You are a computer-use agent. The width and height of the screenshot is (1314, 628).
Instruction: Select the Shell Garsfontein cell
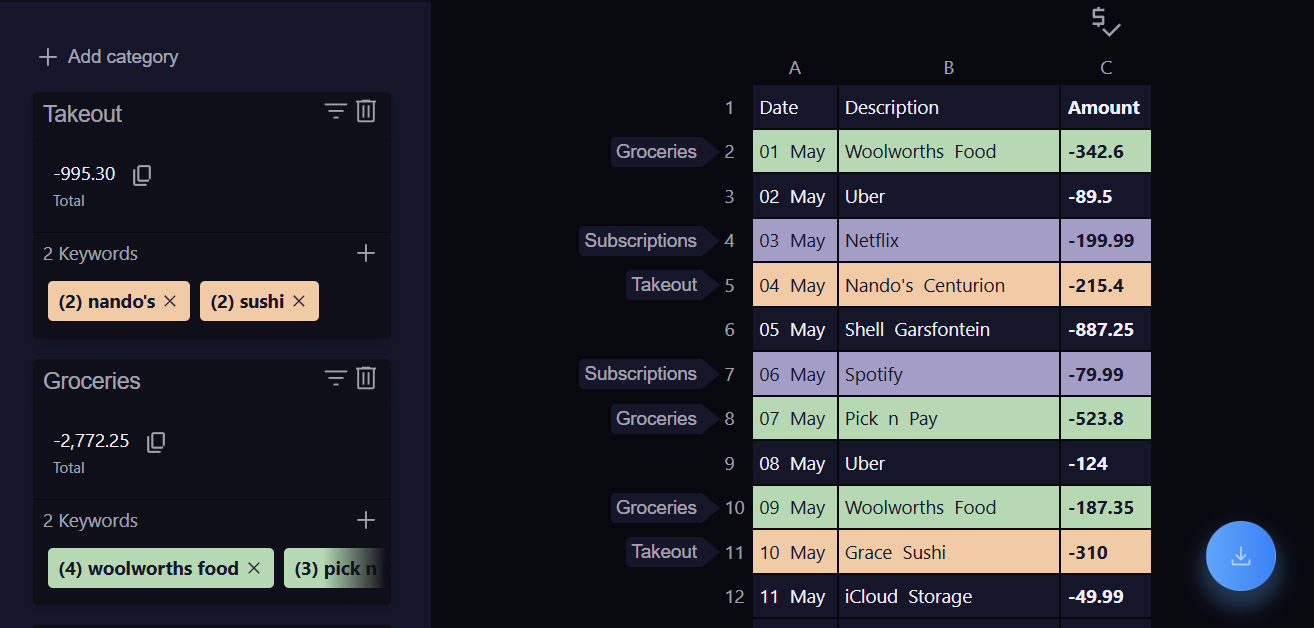point(949,330)
